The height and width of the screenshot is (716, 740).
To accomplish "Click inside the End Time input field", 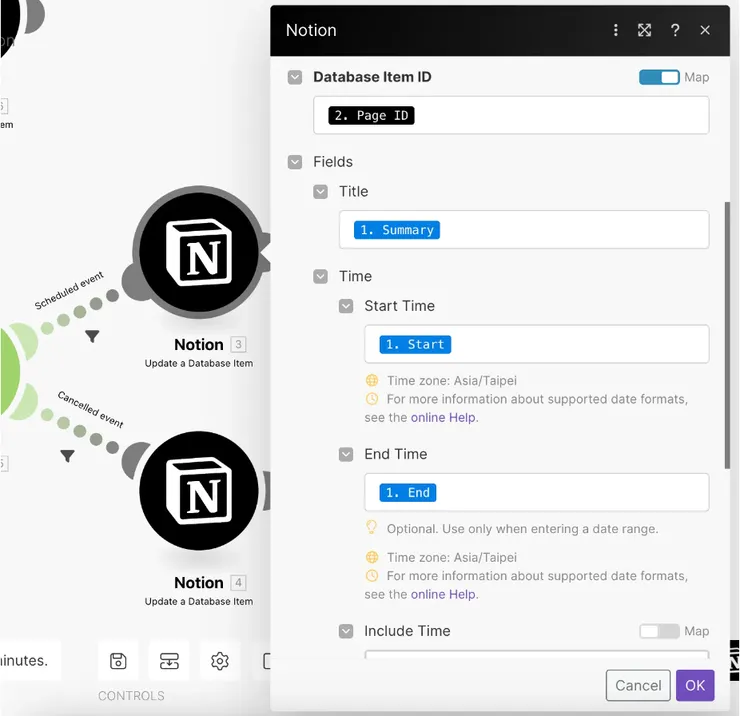I will pos(537,492).
